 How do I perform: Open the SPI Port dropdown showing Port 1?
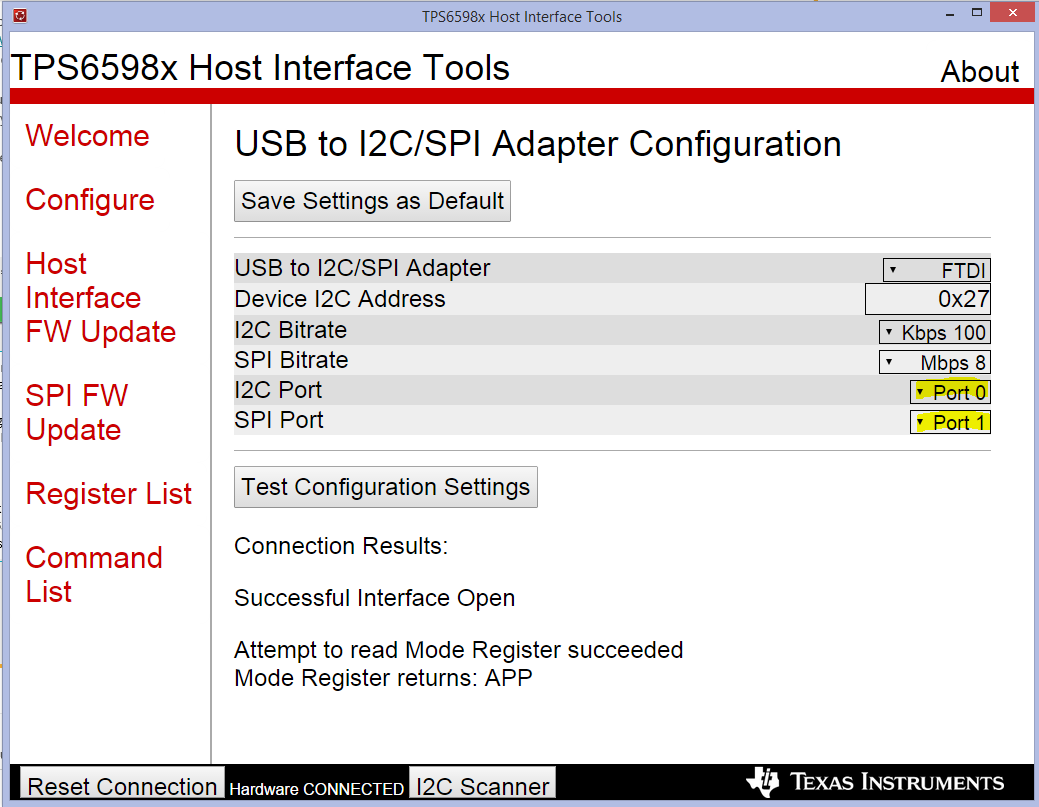(950, 422)
